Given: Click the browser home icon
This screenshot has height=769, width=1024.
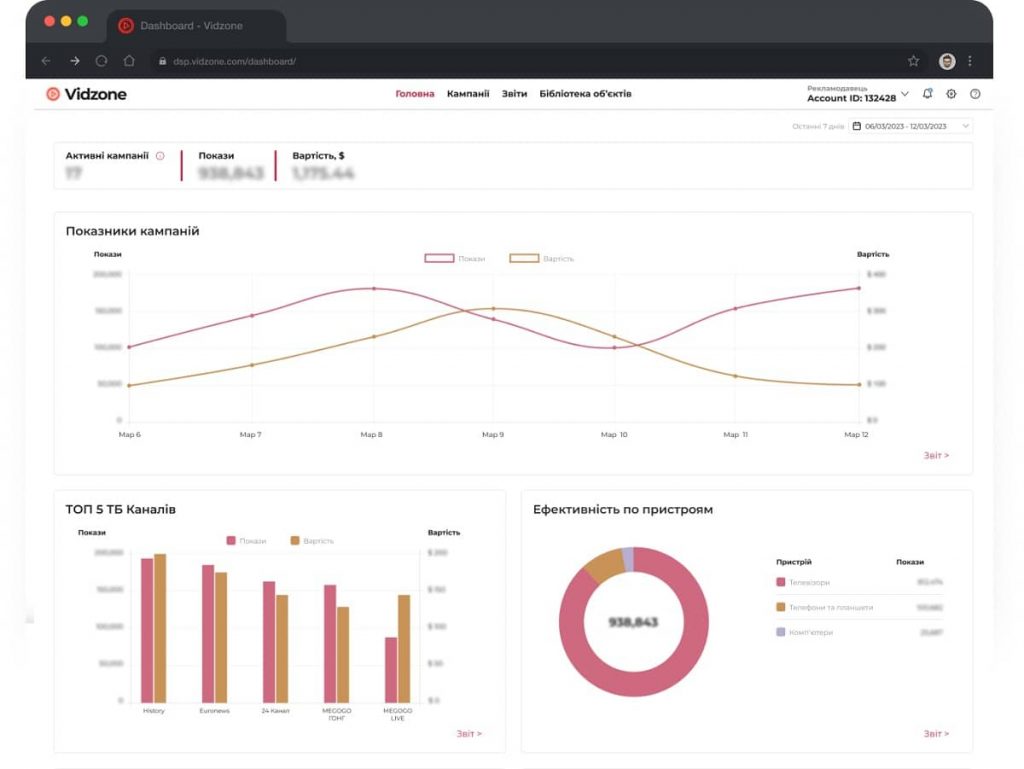Looking at the screenshot, I should [x=129, y=61].
